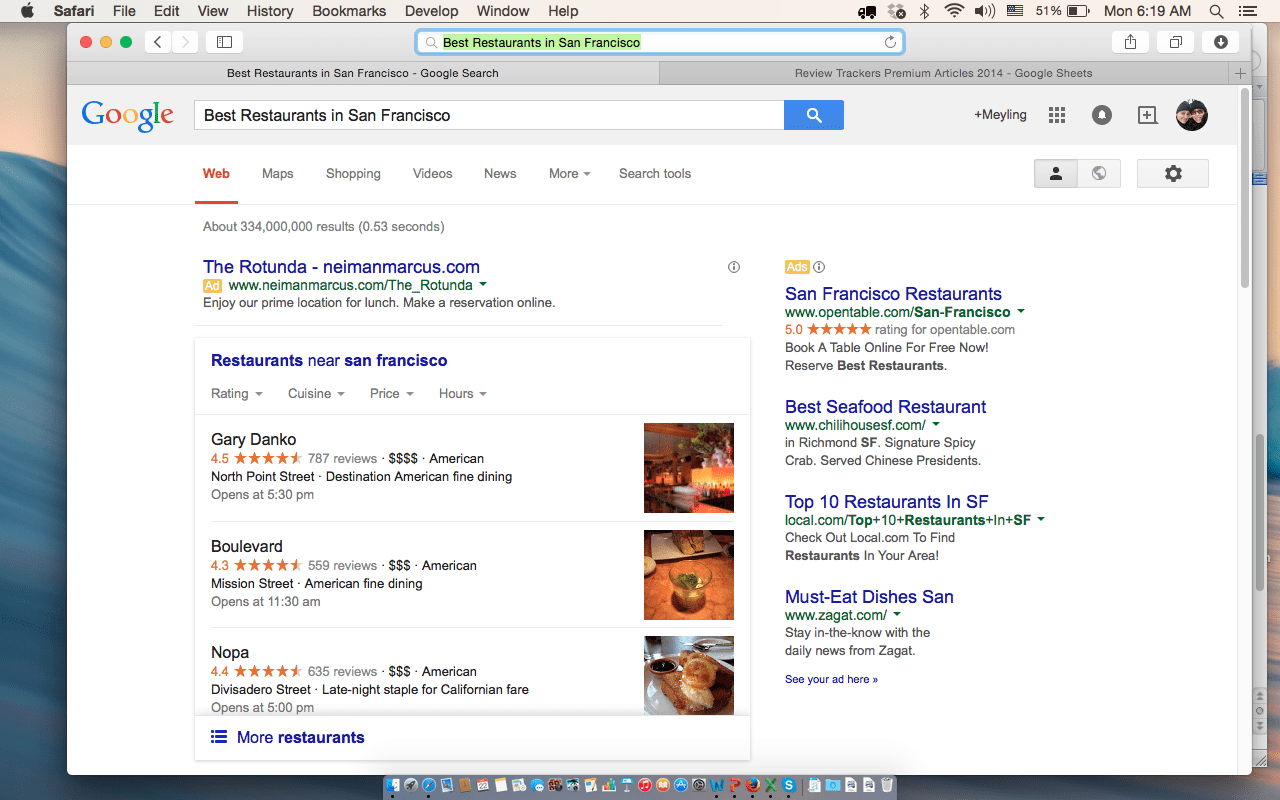Viewport: 1280px width, 800px height.
Task: Open Safari's downloads list
Action: [x=1221, y=42]
